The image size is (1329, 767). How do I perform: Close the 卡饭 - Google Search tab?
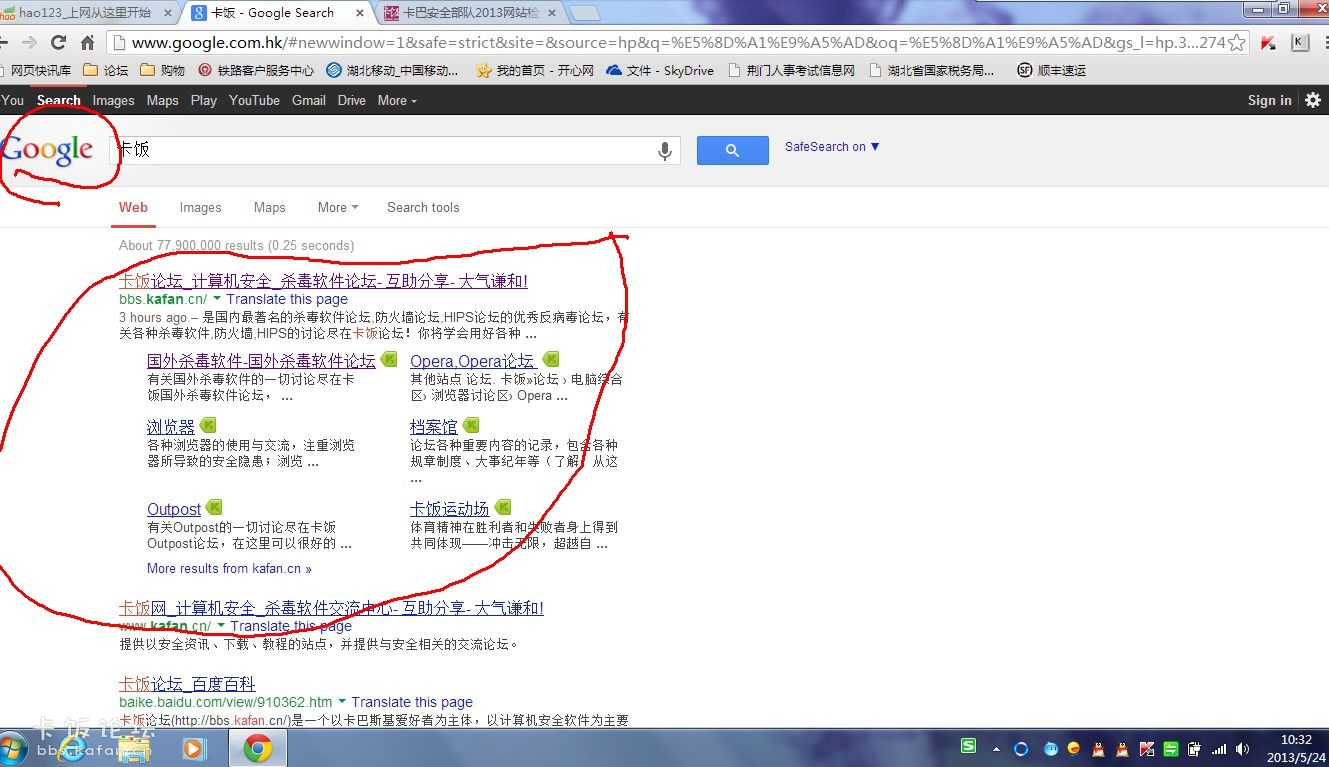[x=362, y=13]
